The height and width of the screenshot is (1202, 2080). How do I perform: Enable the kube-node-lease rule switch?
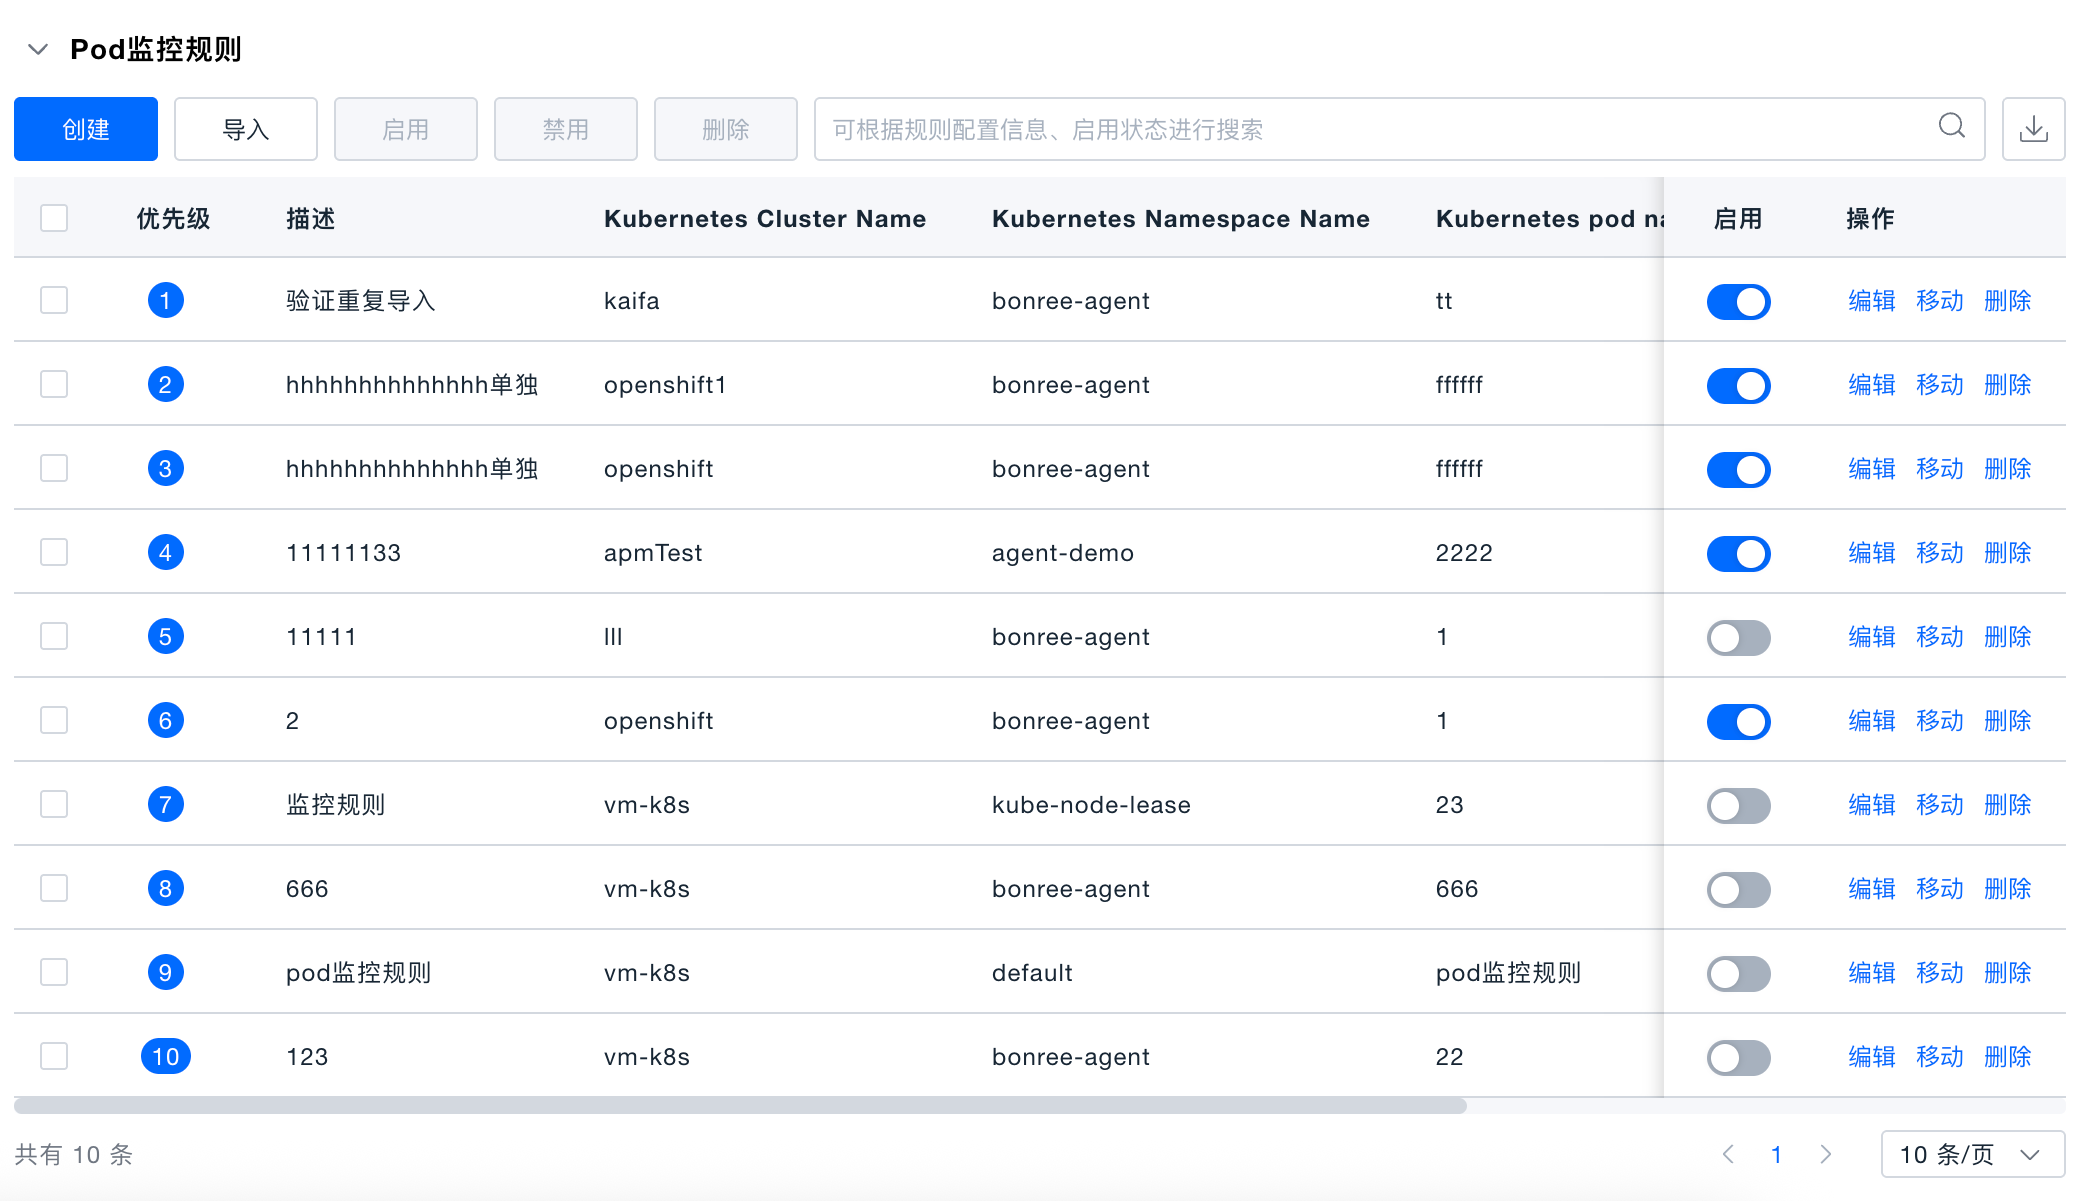pos(1738,805)
